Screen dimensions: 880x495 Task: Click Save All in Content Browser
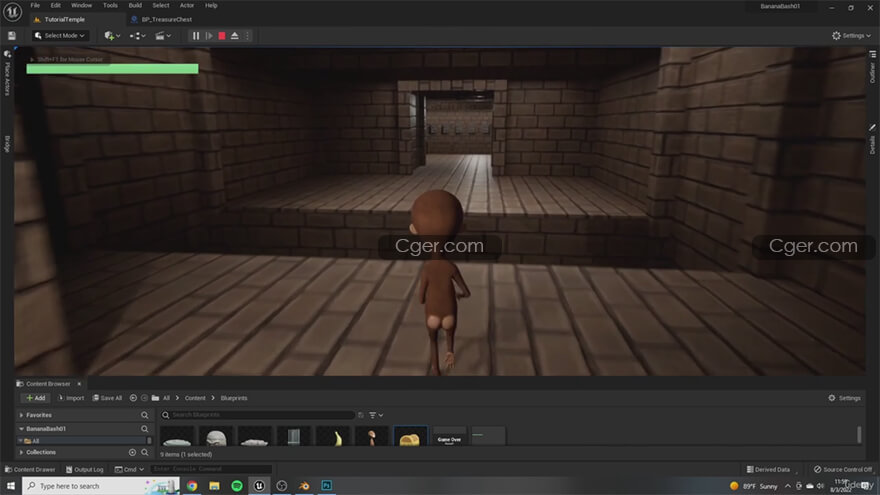[106, 398]
